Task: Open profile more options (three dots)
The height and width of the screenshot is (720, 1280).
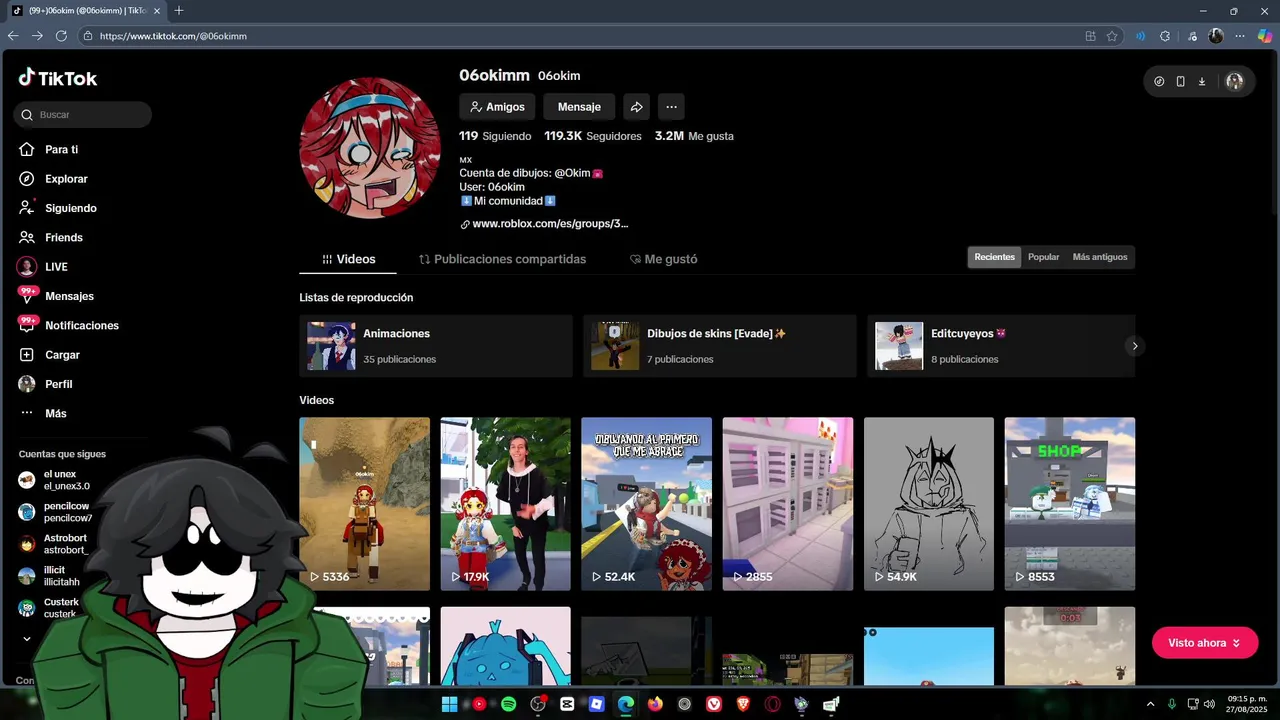Action: (x=671, y=107)
